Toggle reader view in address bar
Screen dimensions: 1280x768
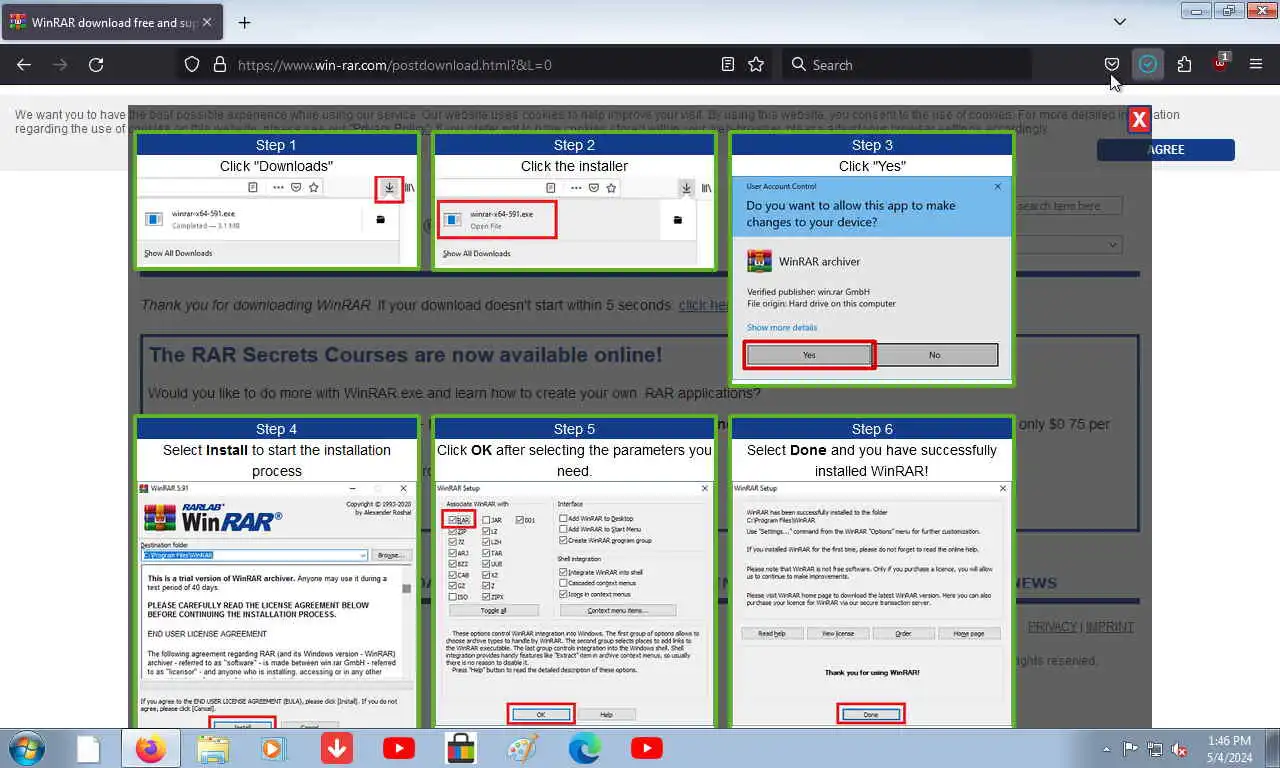pyautogui.click(x=728, y=64)
